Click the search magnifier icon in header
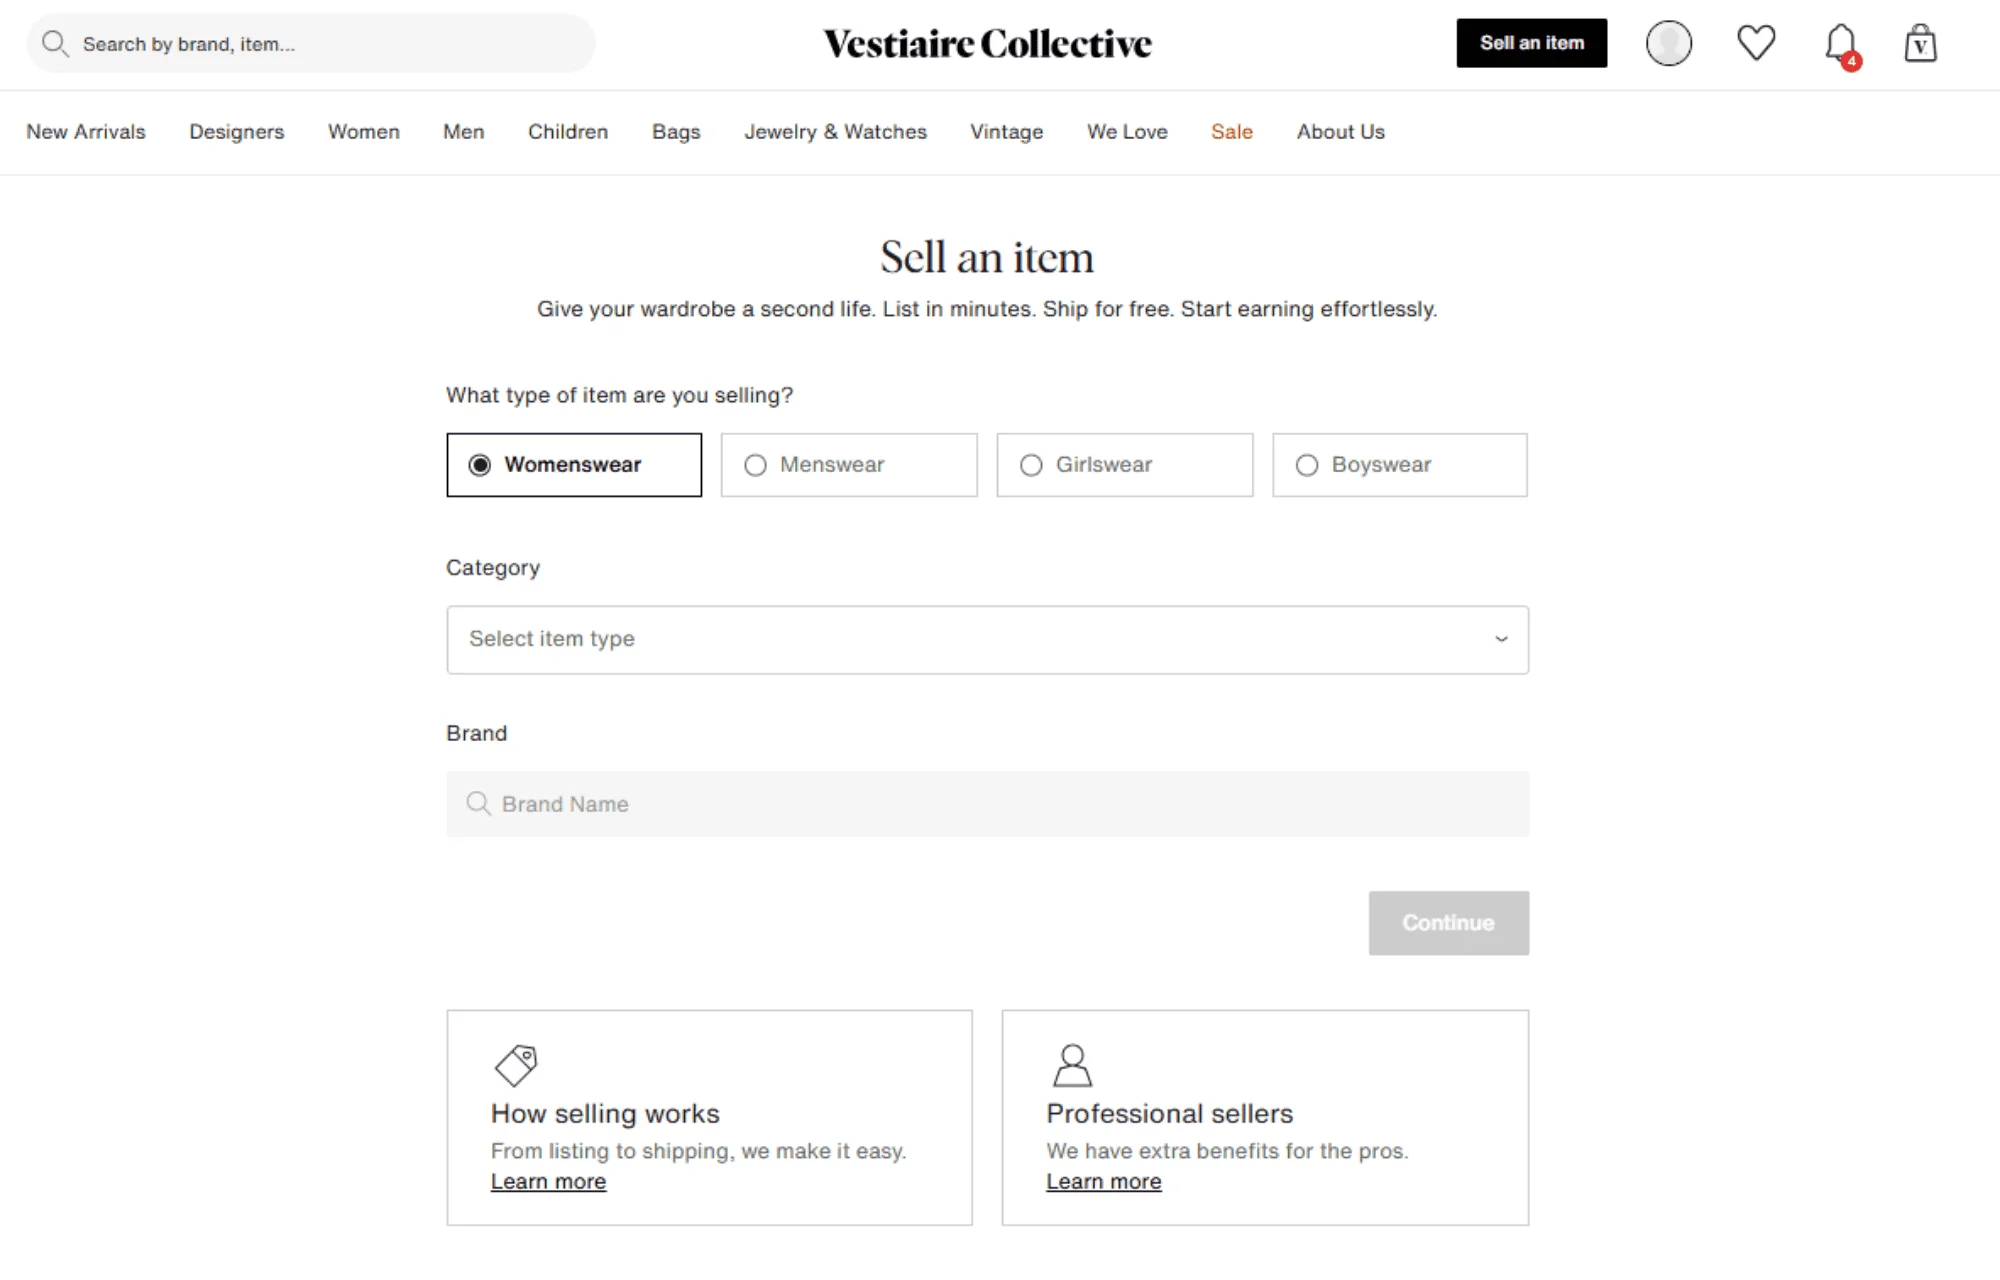The width and height of the screenshot is (2000, 1280). click(55, 44)
